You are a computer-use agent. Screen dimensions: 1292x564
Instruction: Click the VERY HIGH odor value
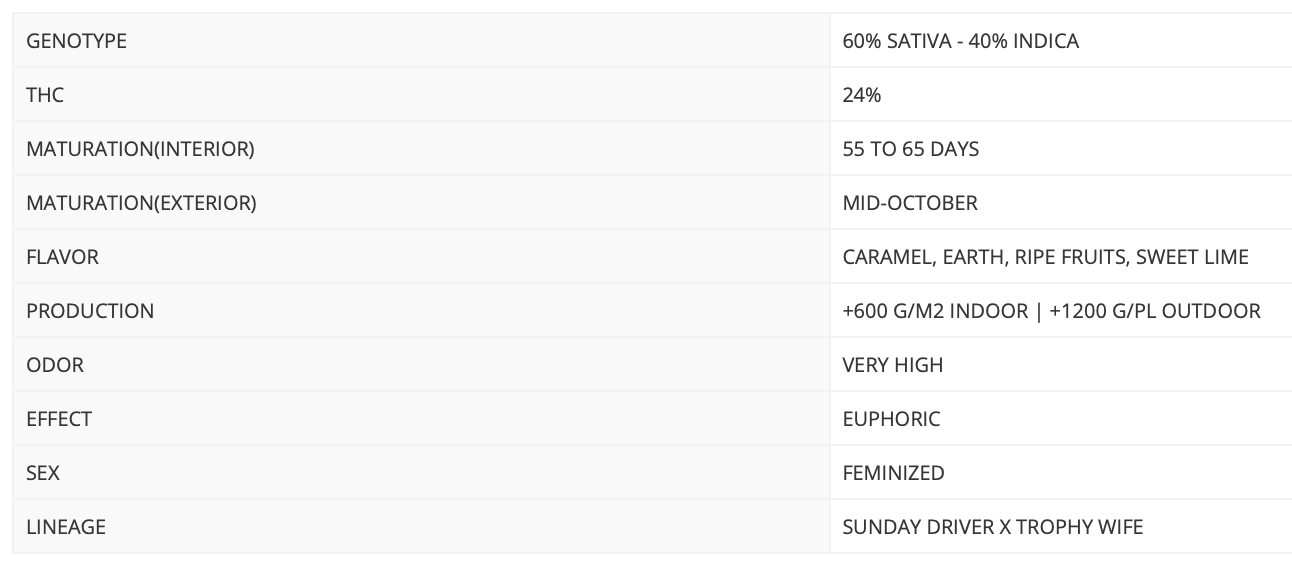coord(893,365)
